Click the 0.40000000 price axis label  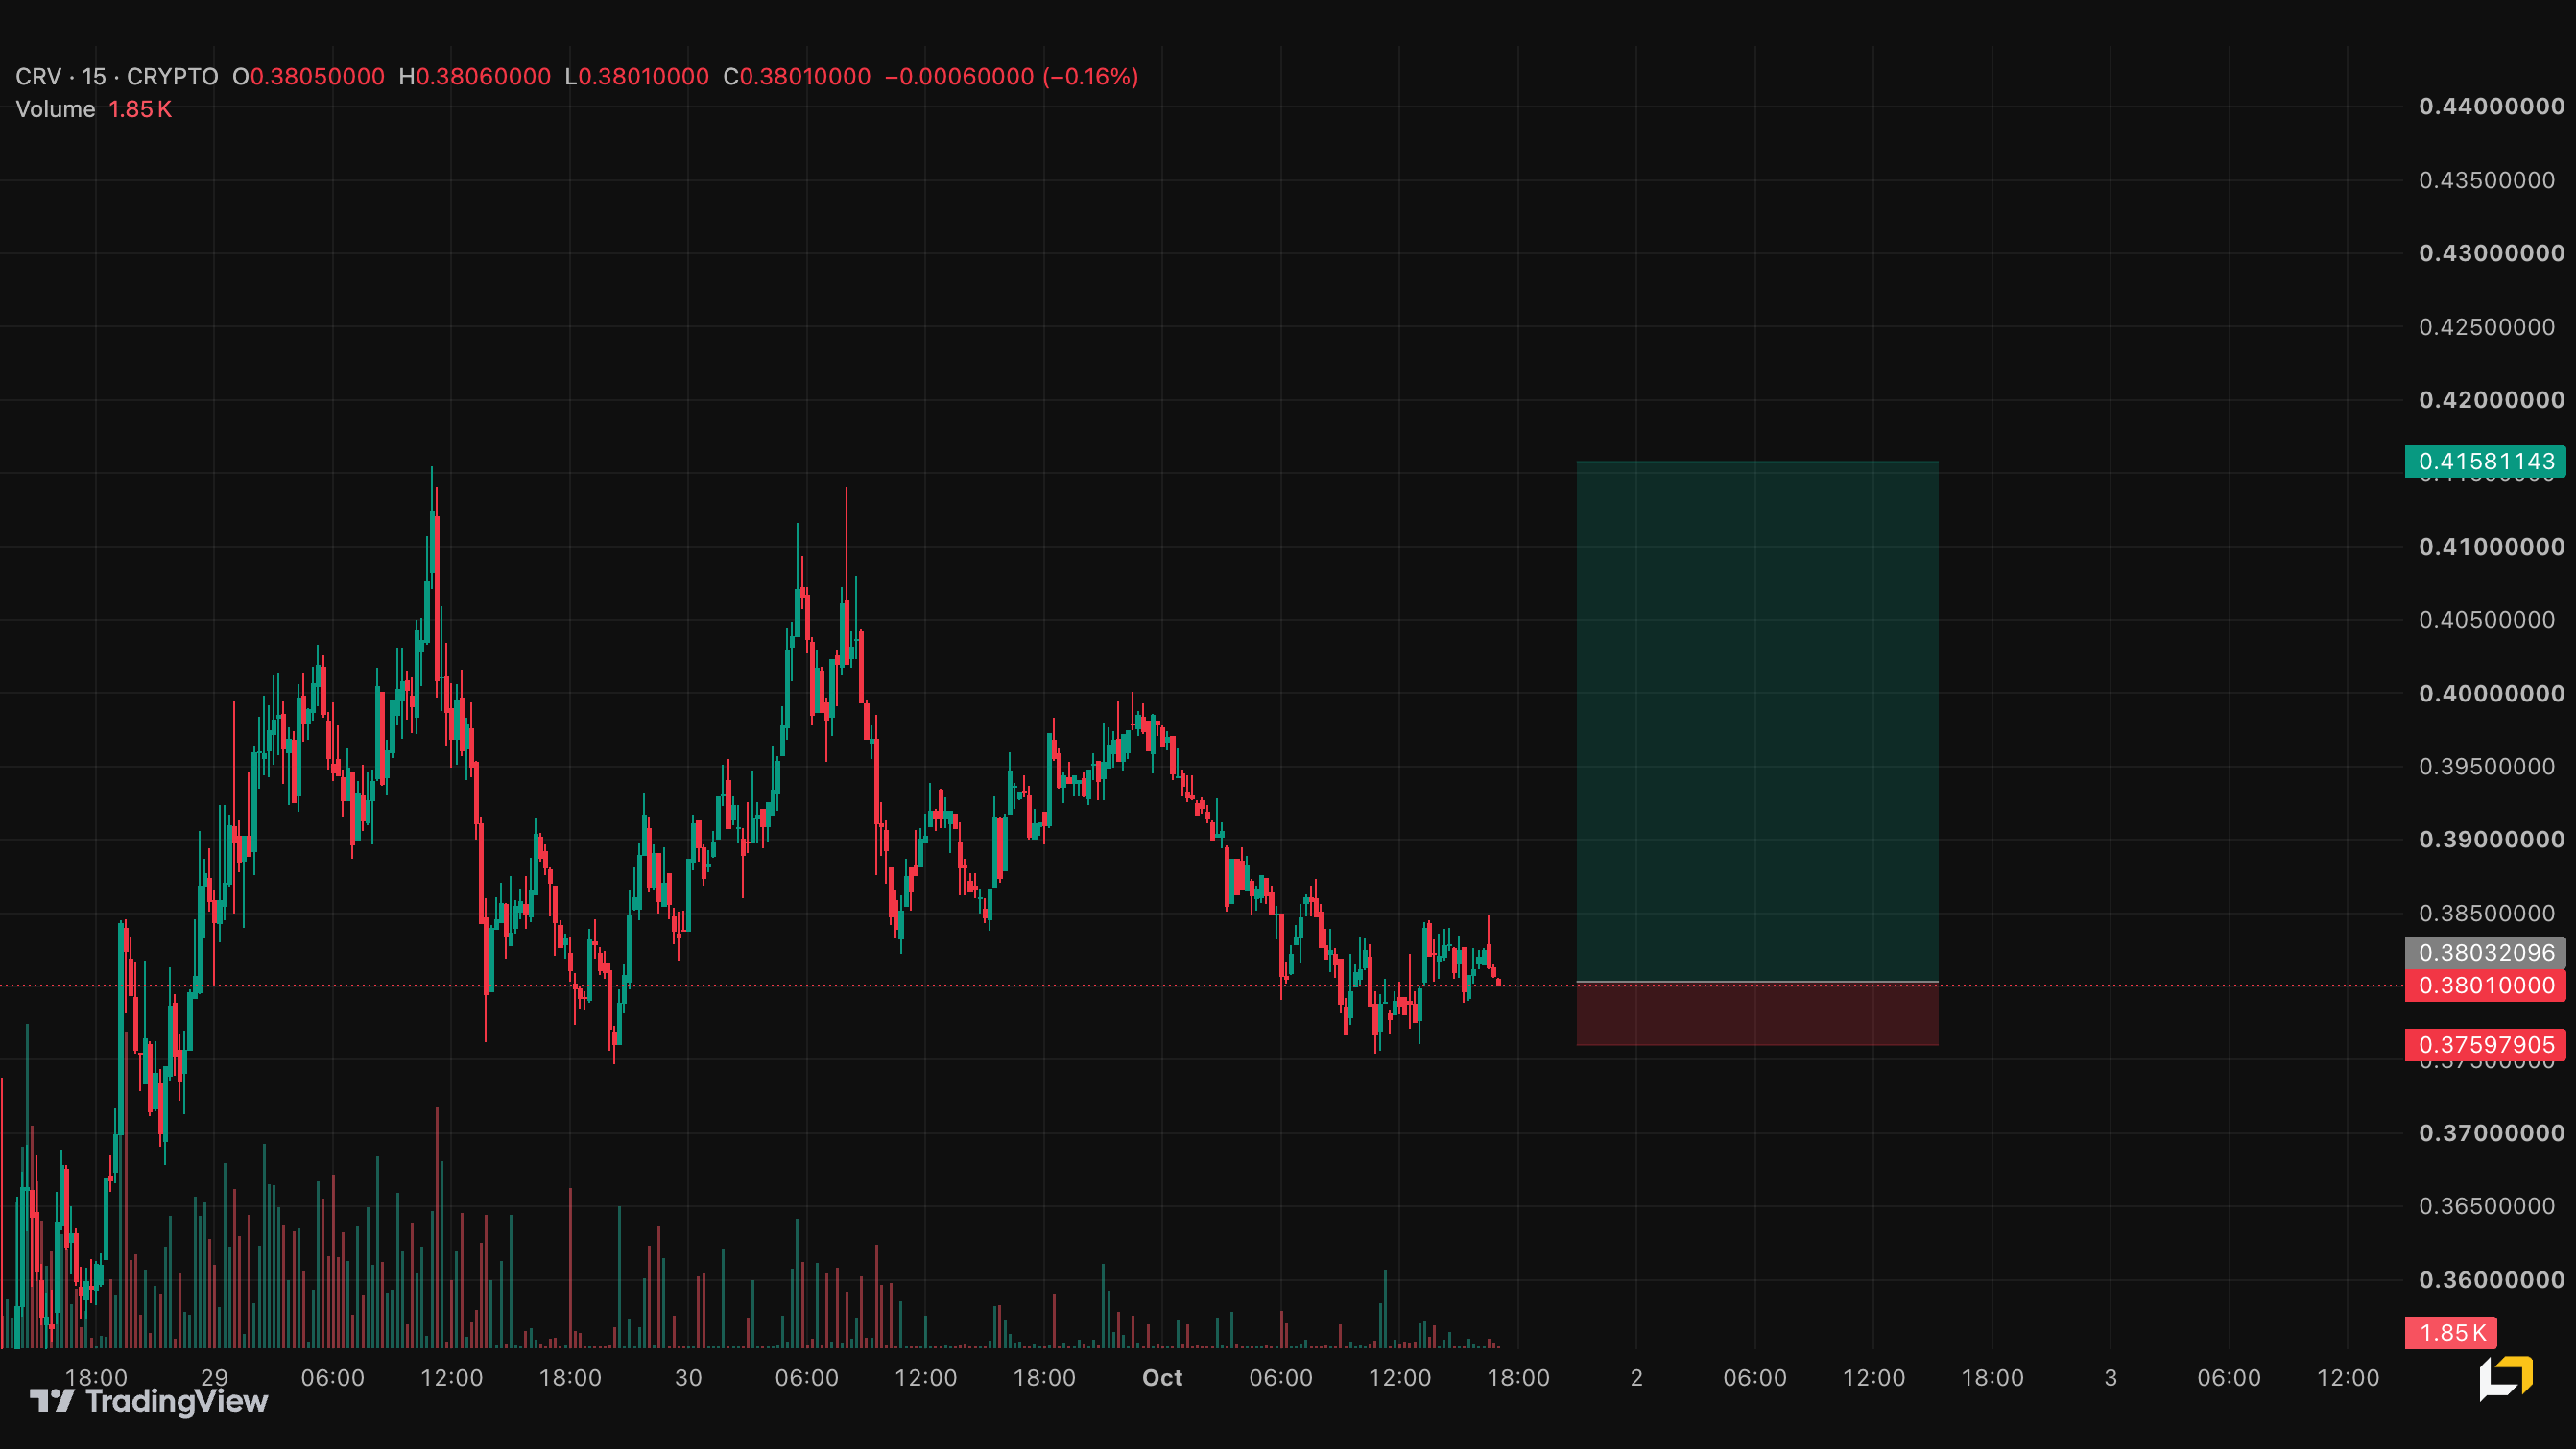(x=2491, y=693)
